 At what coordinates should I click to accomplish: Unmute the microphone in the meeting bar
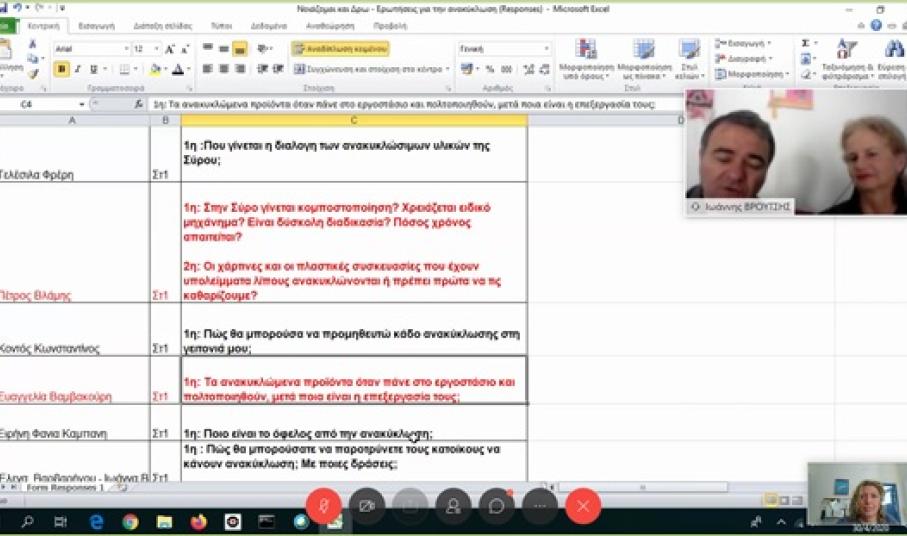(x=324, y=506)
